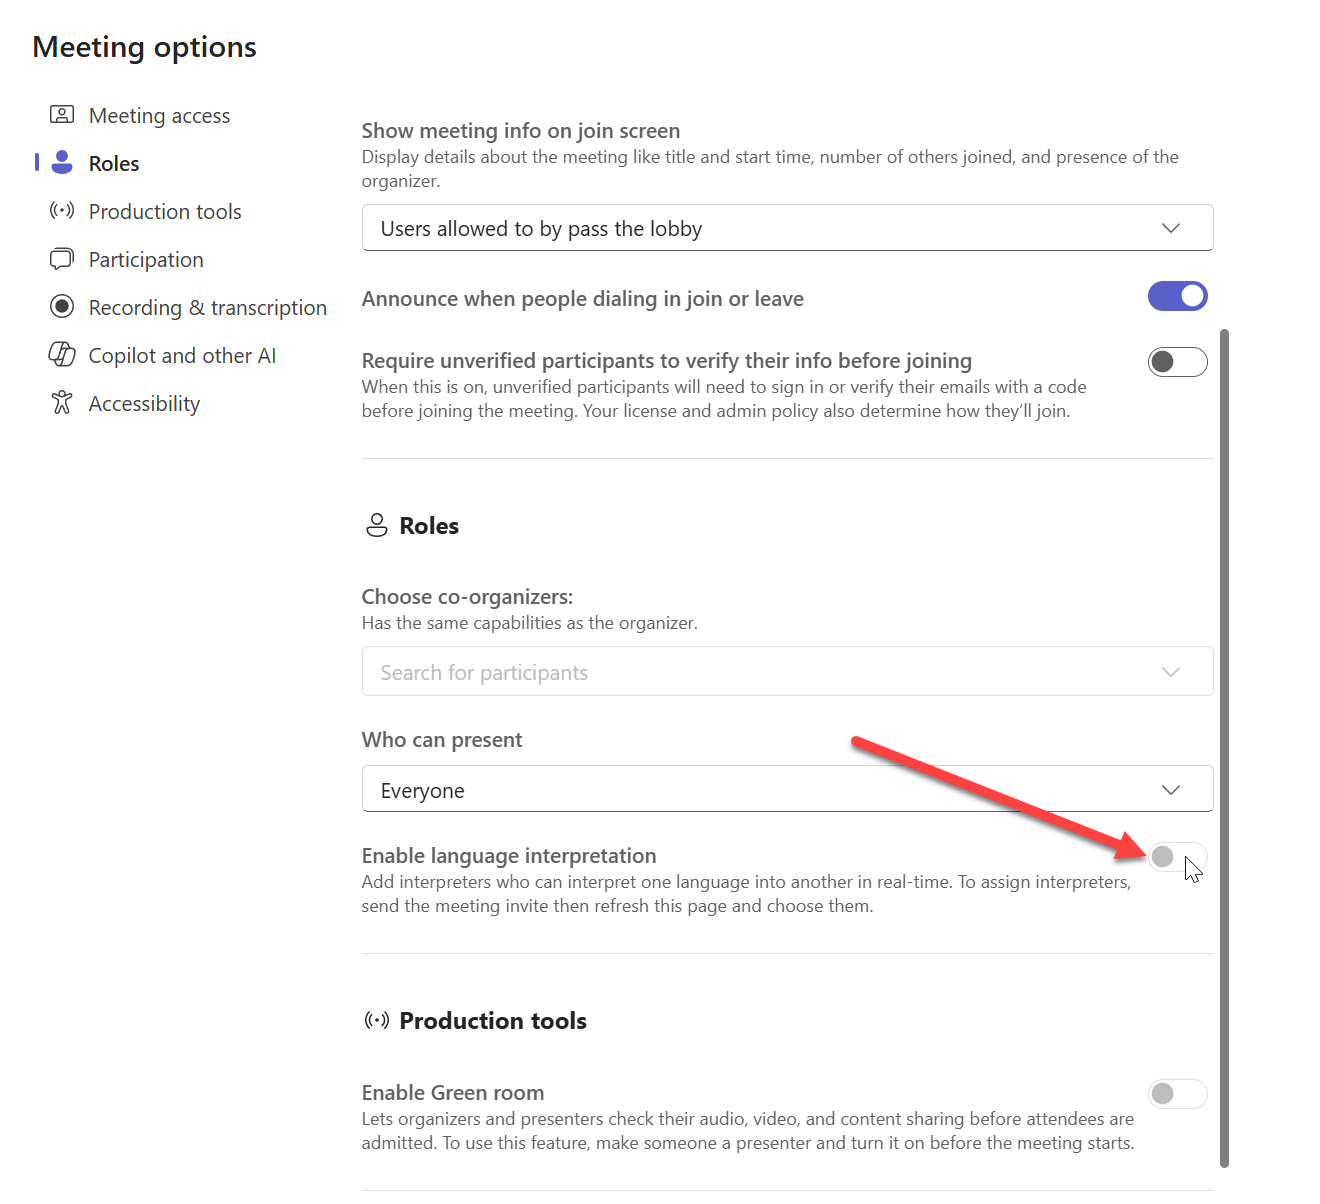The height and width of the screenshot is (1204, 1320).
Task: Turn off announce when people dialing in toggle
Action: pyautogui.click(x=1177, y=297)
